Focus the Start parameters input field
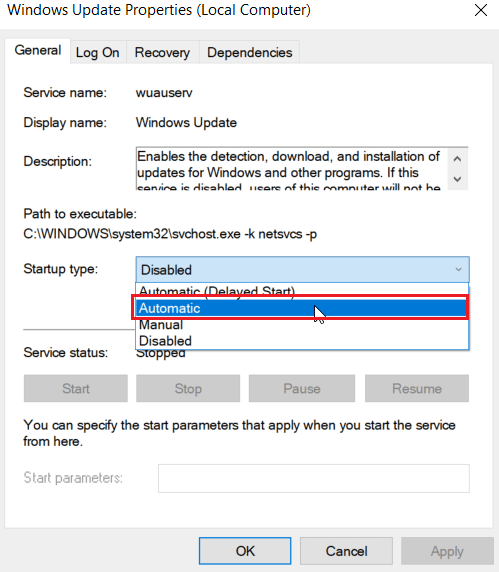Viewport: 499px width, 572px height. pyautogui.click(x=314, y=478)
